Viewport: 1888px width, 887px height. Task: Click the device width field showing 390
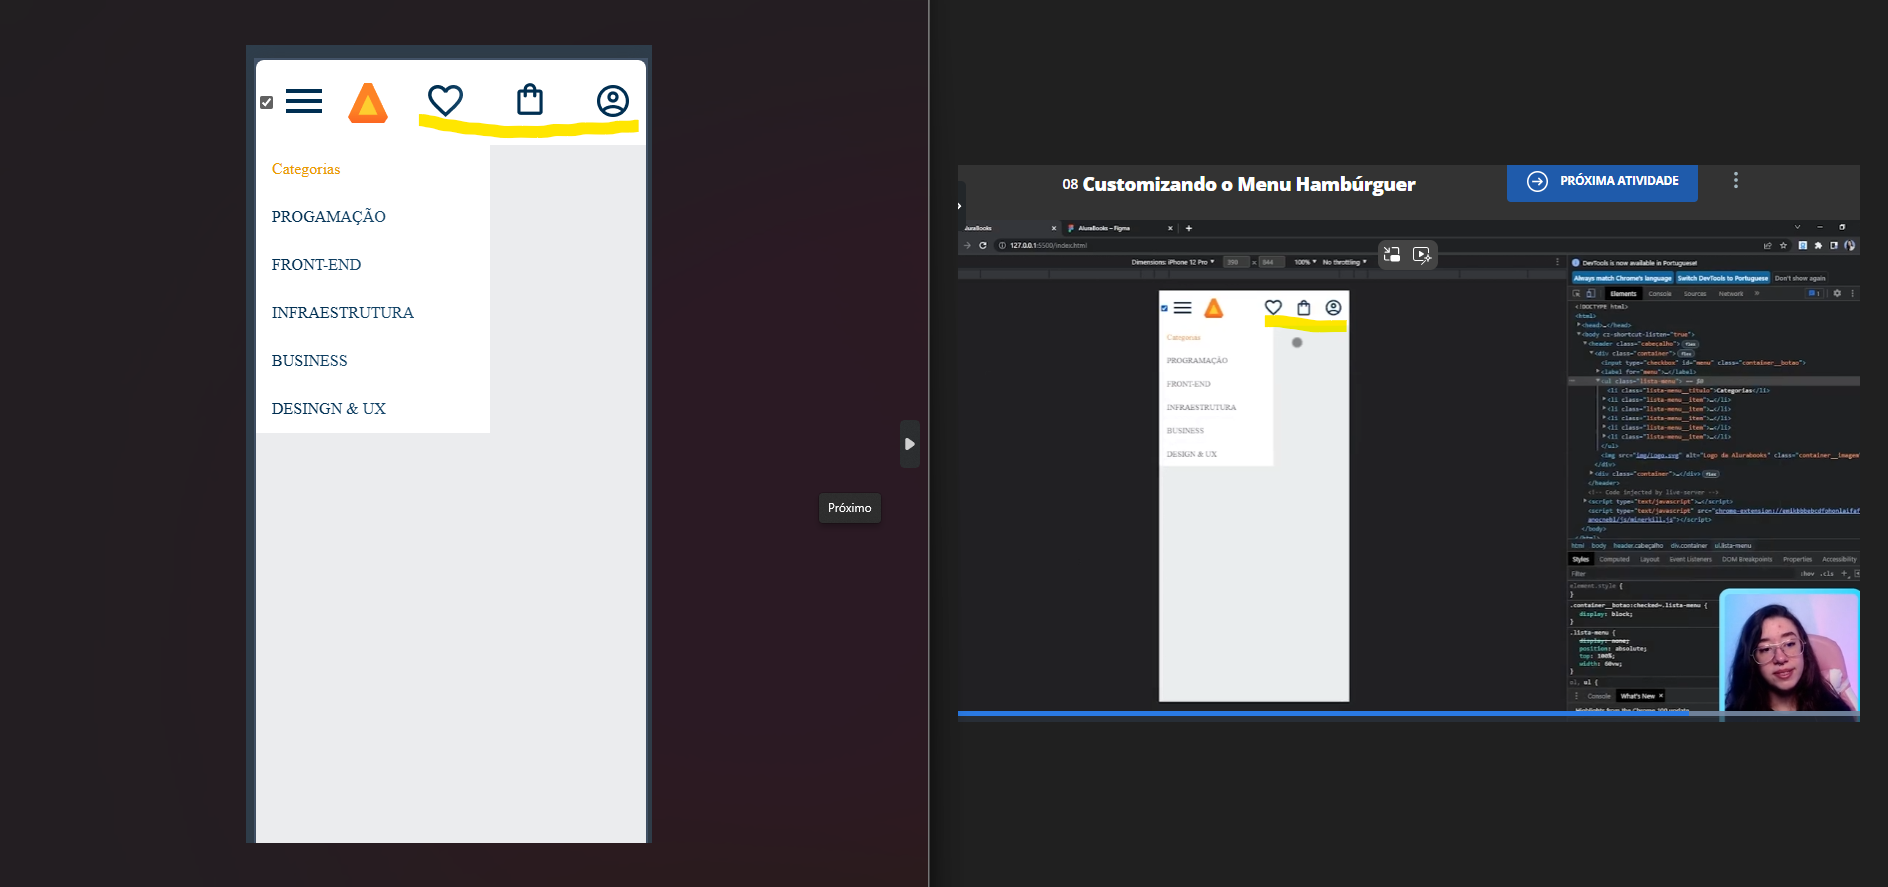click(x=1236, y=262)
